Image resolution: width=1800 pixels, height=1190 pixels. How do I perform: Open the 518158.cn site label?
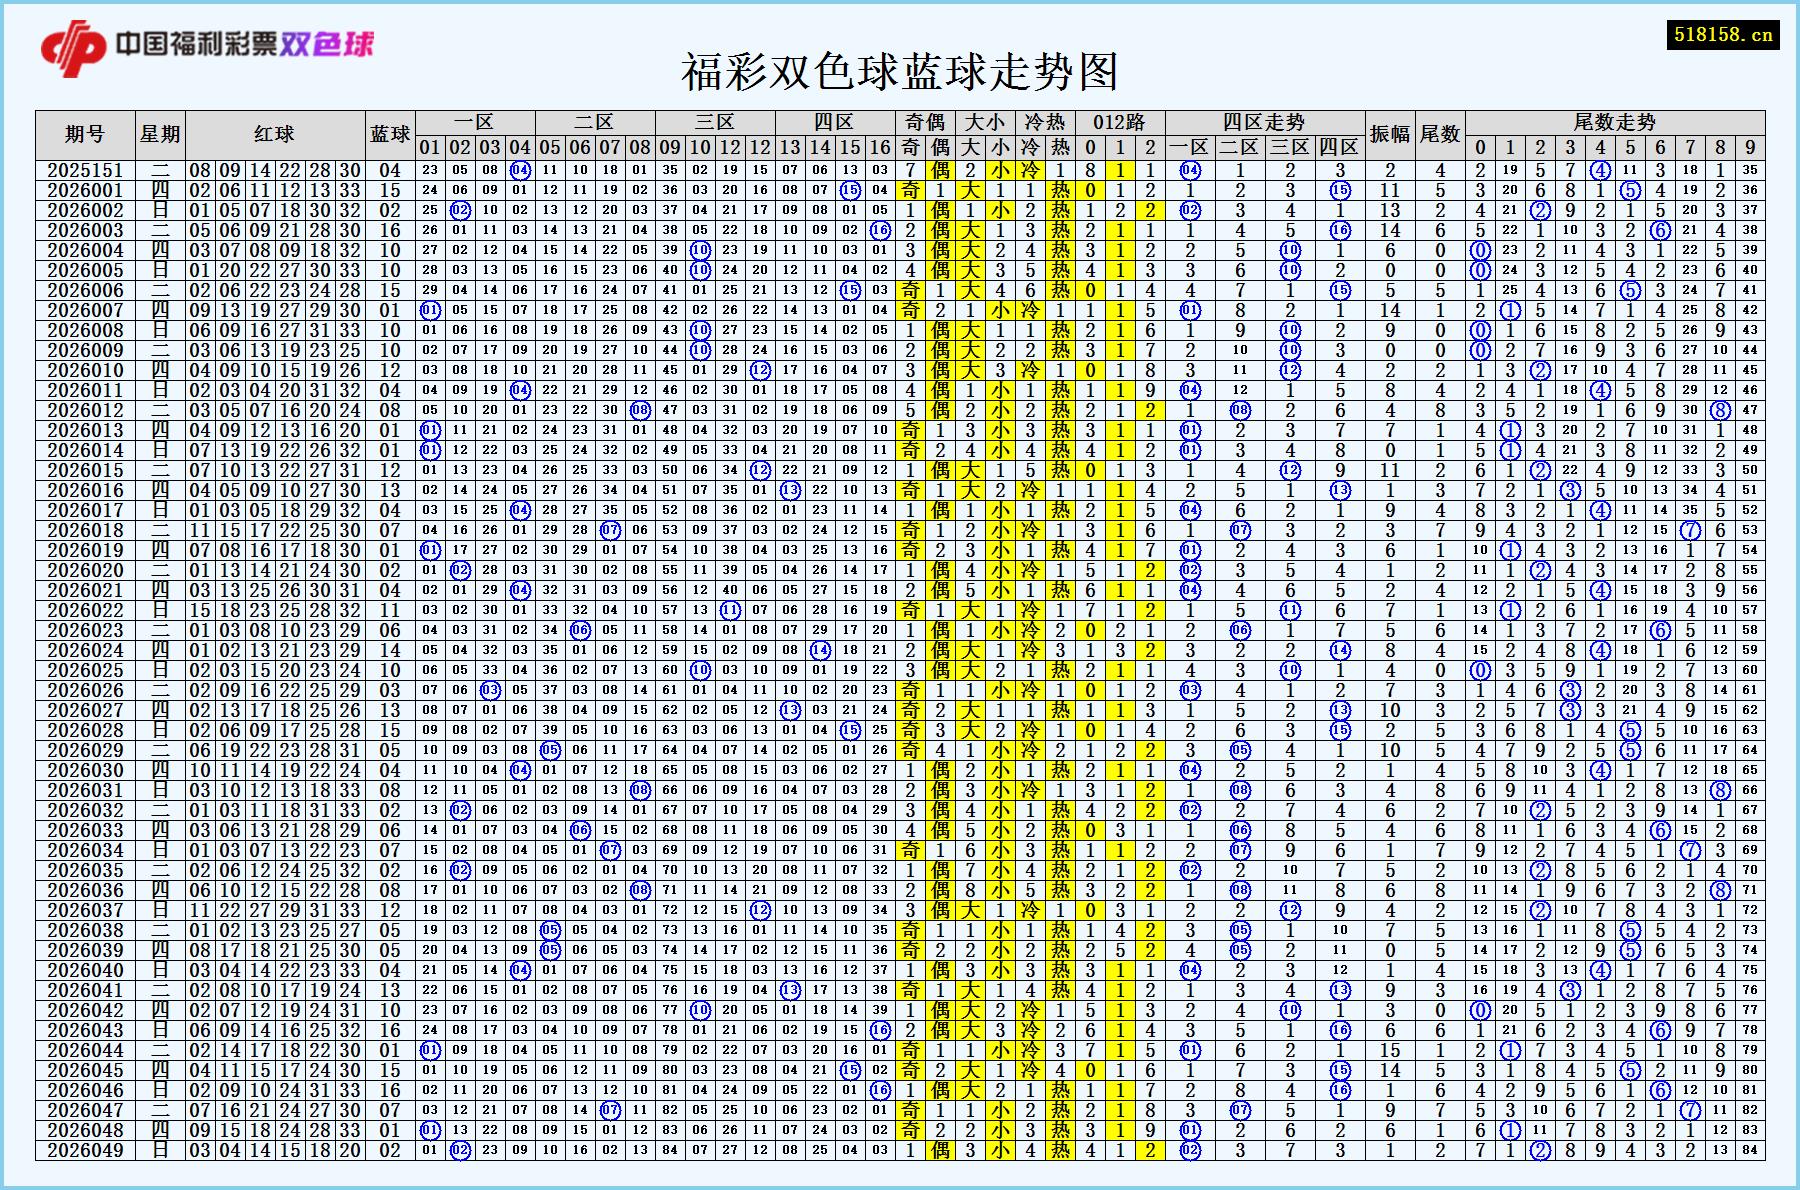pyautogui.click(x=1722, y=35)
